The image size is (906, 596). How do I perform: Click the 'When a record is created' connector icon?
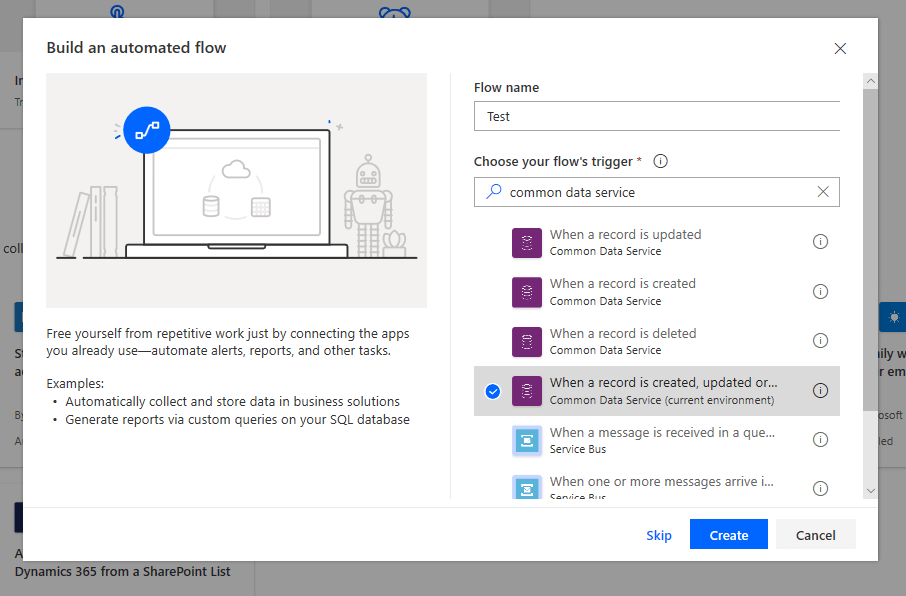click(x=526, y=292)
